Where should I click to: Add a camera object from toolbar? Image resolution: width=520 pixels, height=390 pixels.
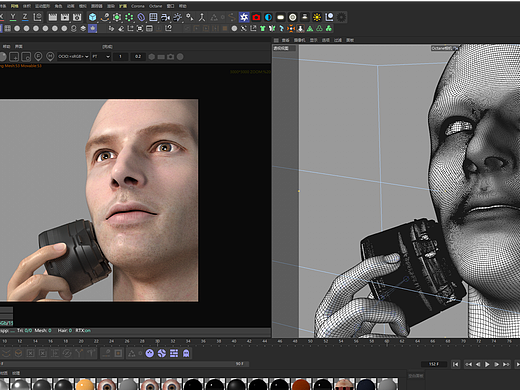point(165,17)
